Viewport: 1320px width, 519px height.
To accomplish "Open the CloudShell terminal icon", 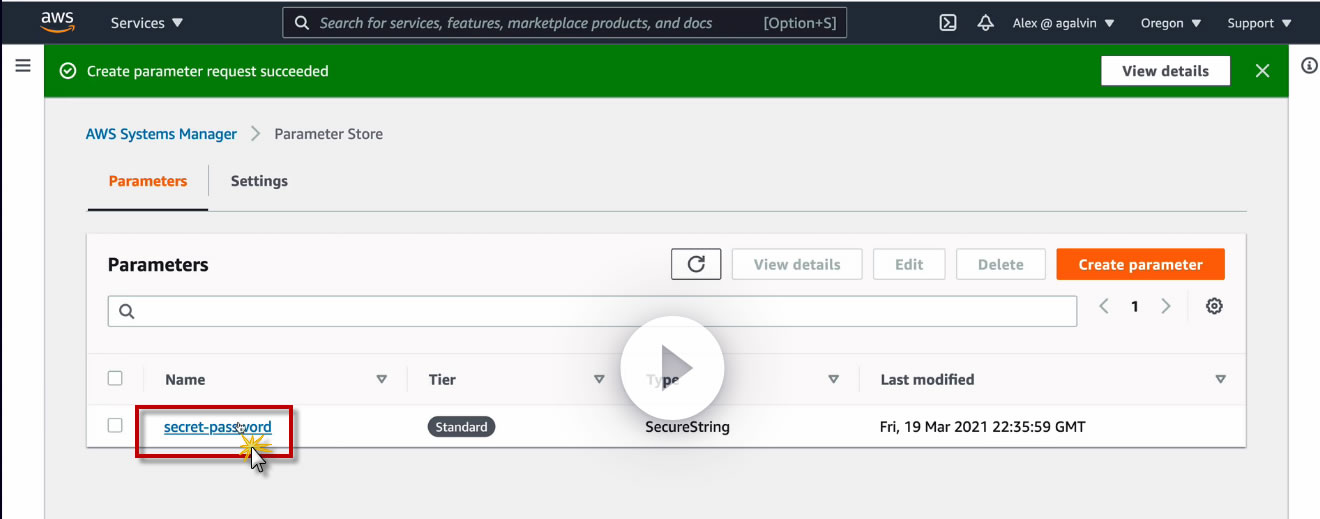I will 948,22.
